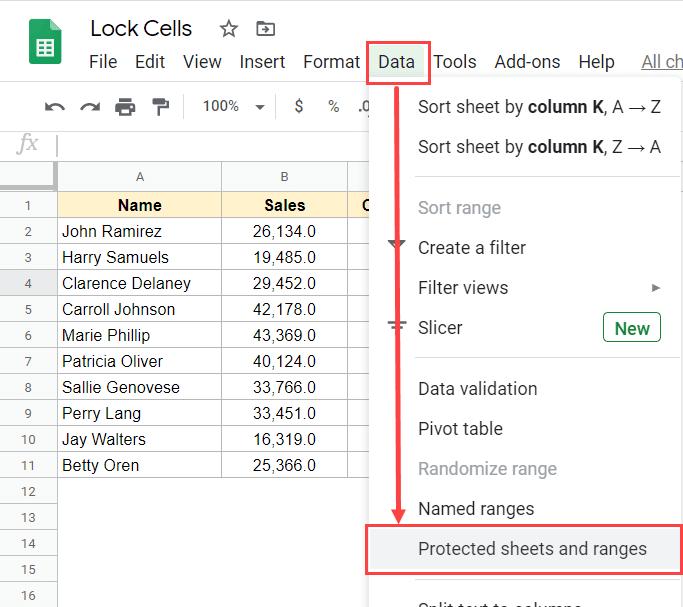Choose Sort sheet by column K, Z → A
The image size is (683, 607).
[x=525, y=147]
